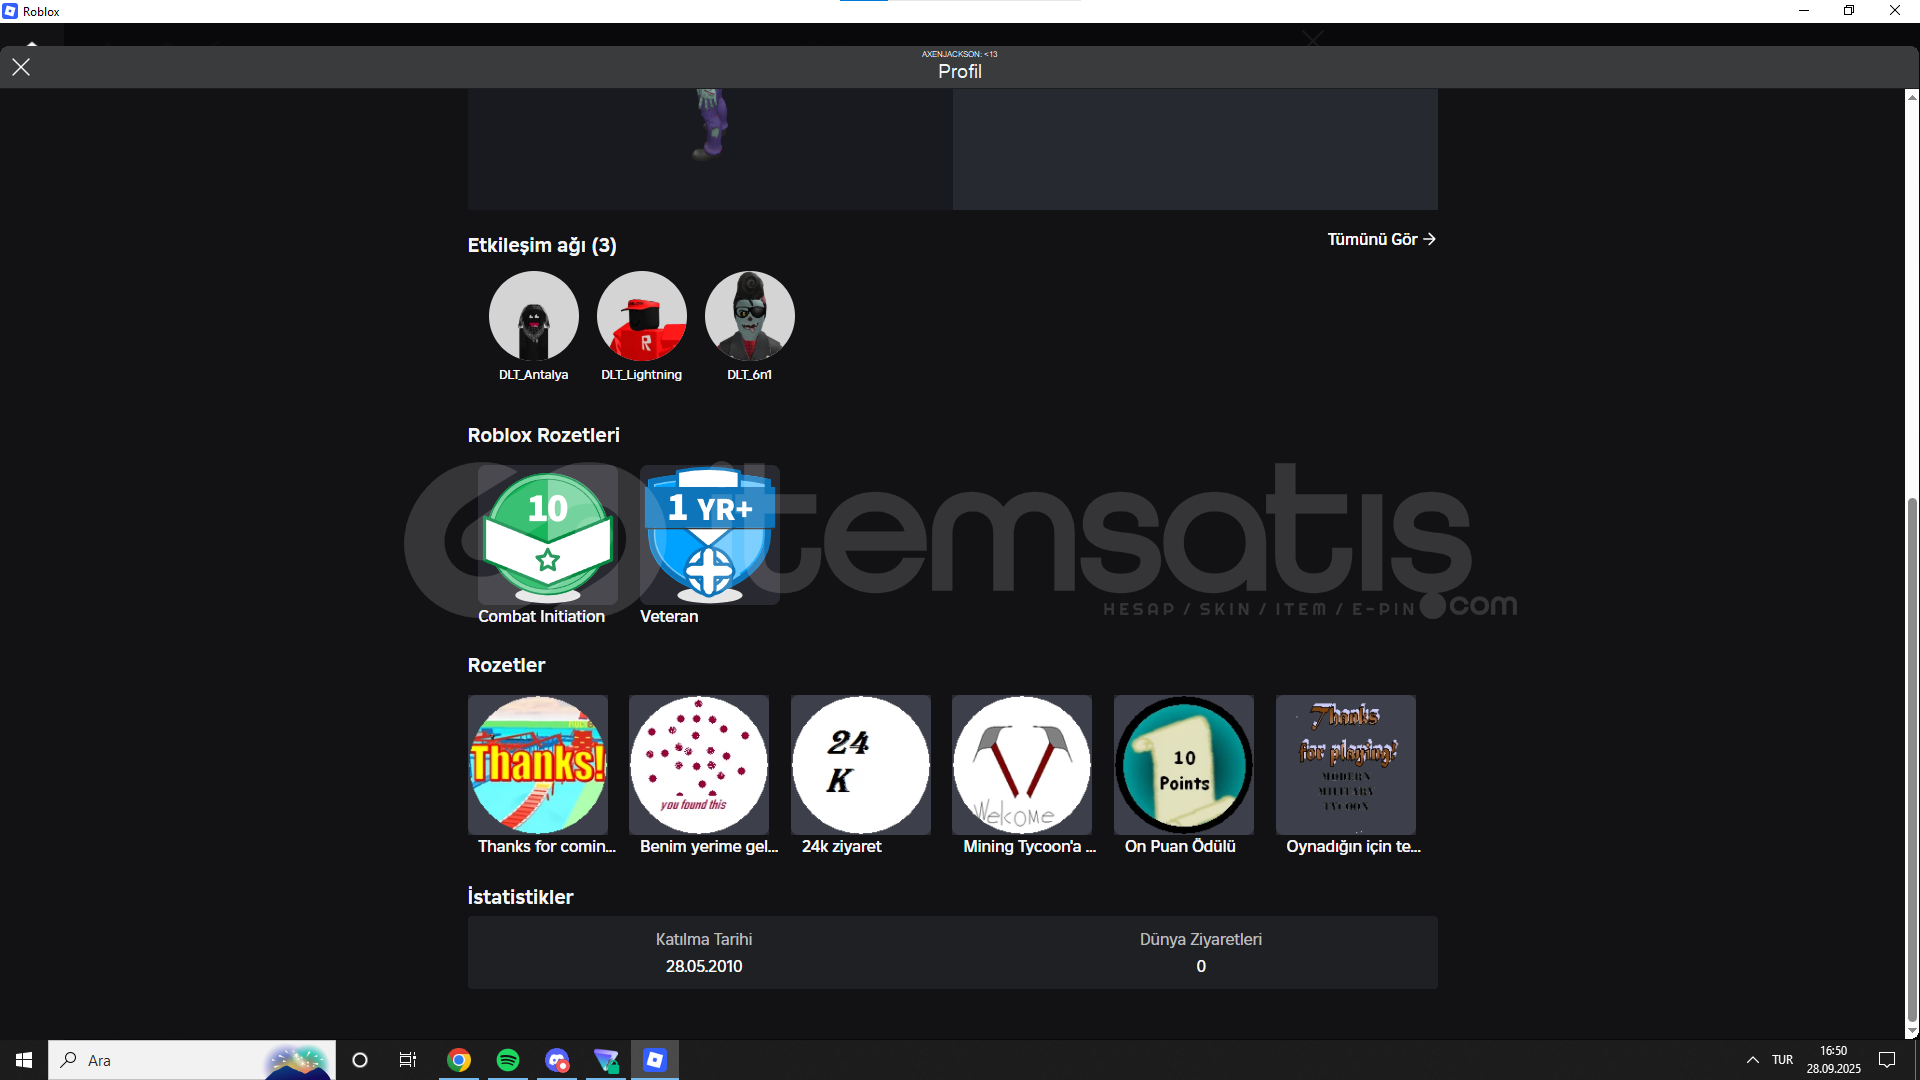Click the 'Benim yerime gel...' badge label
Screen dimensions: 1920x1080
[x=709, y=847]
